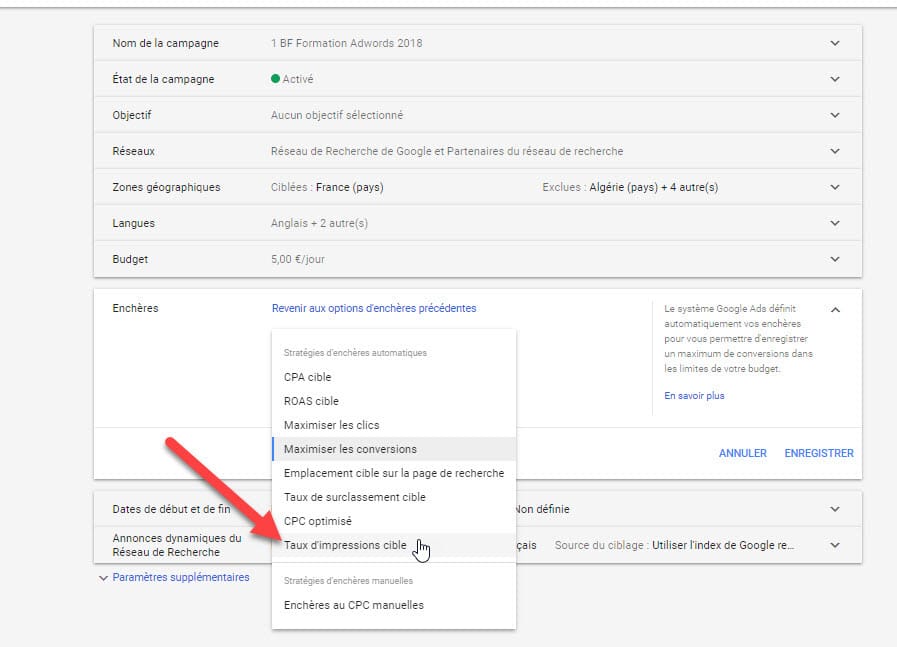The height and width of the screenshot is (647, 897).
Task: Click the Anglais + 2 autre(s) value
Action: pyautogui.click(x=319, y=223)
